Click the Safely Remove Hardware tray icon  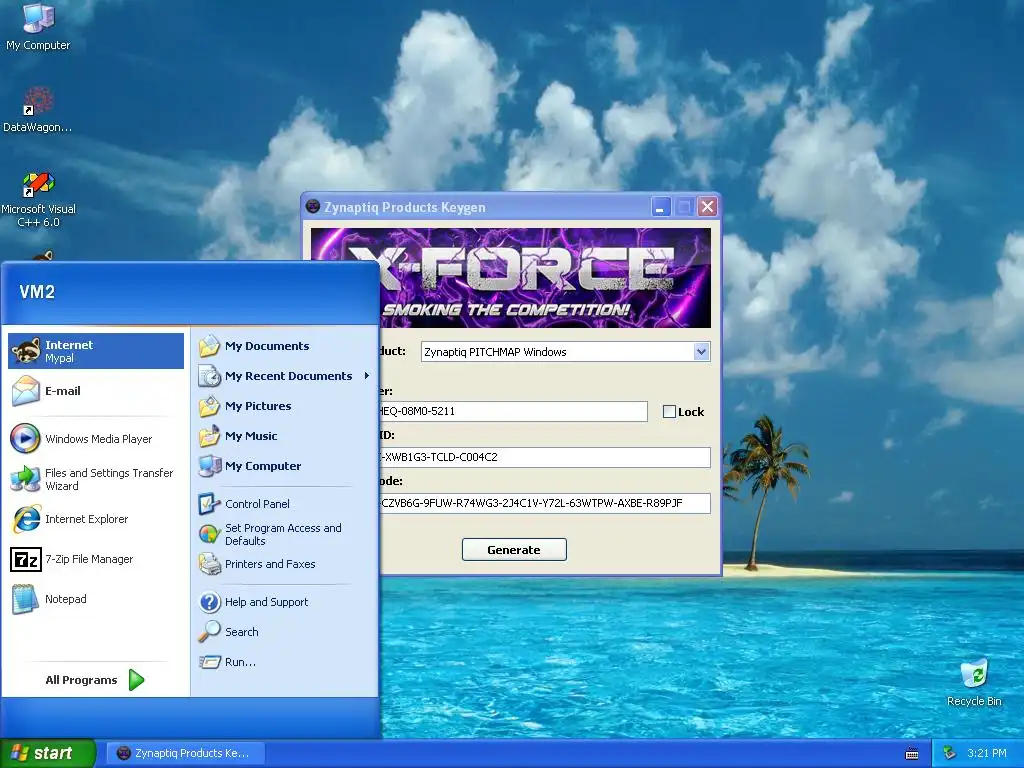pos(950,754)
